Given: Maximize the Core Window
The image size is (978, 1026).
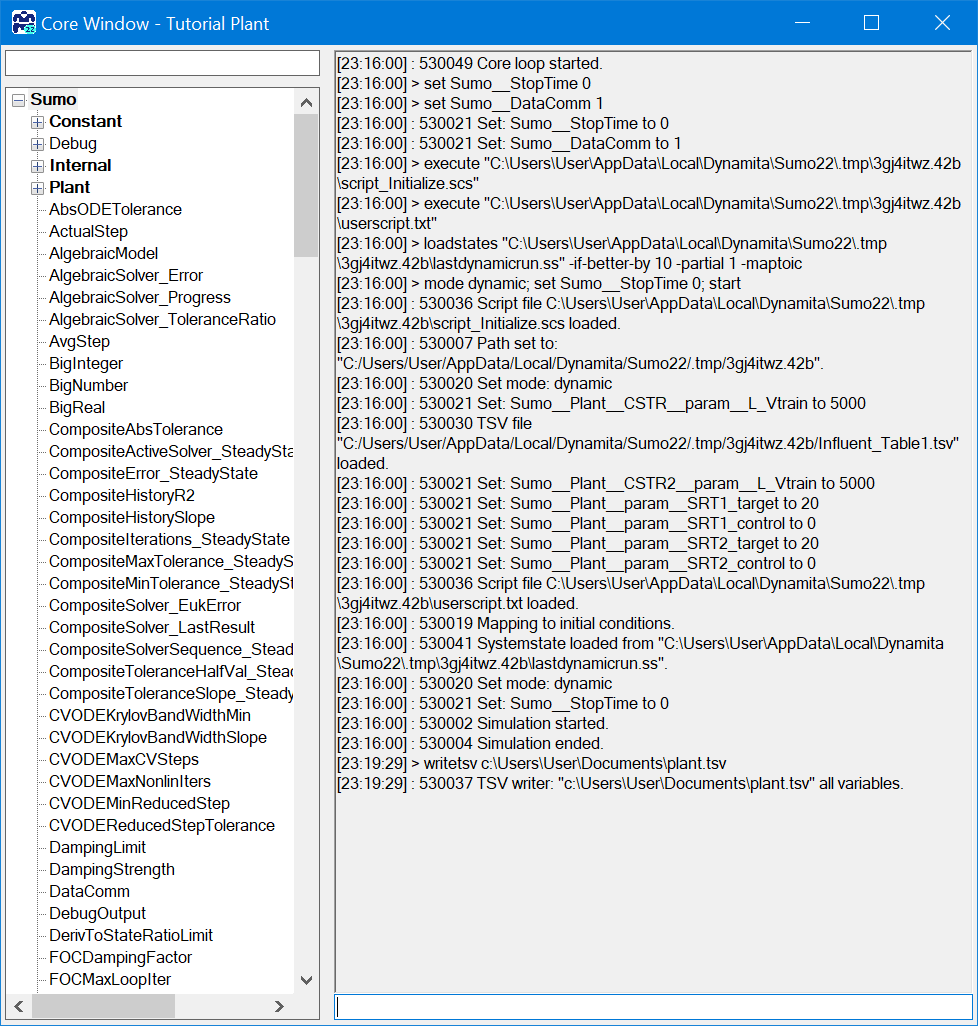Looking at the screenshot, I should [871, 23].
